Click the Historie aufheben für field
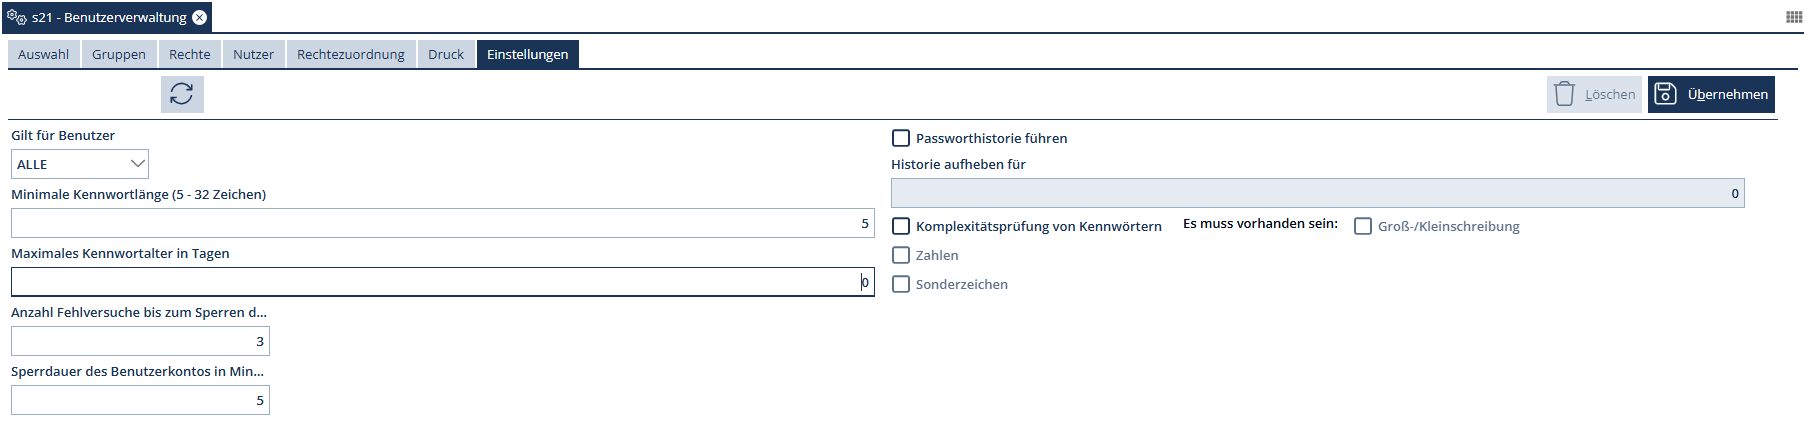The height and width of the screenshot is (447, 1811). pos(1317,193)
